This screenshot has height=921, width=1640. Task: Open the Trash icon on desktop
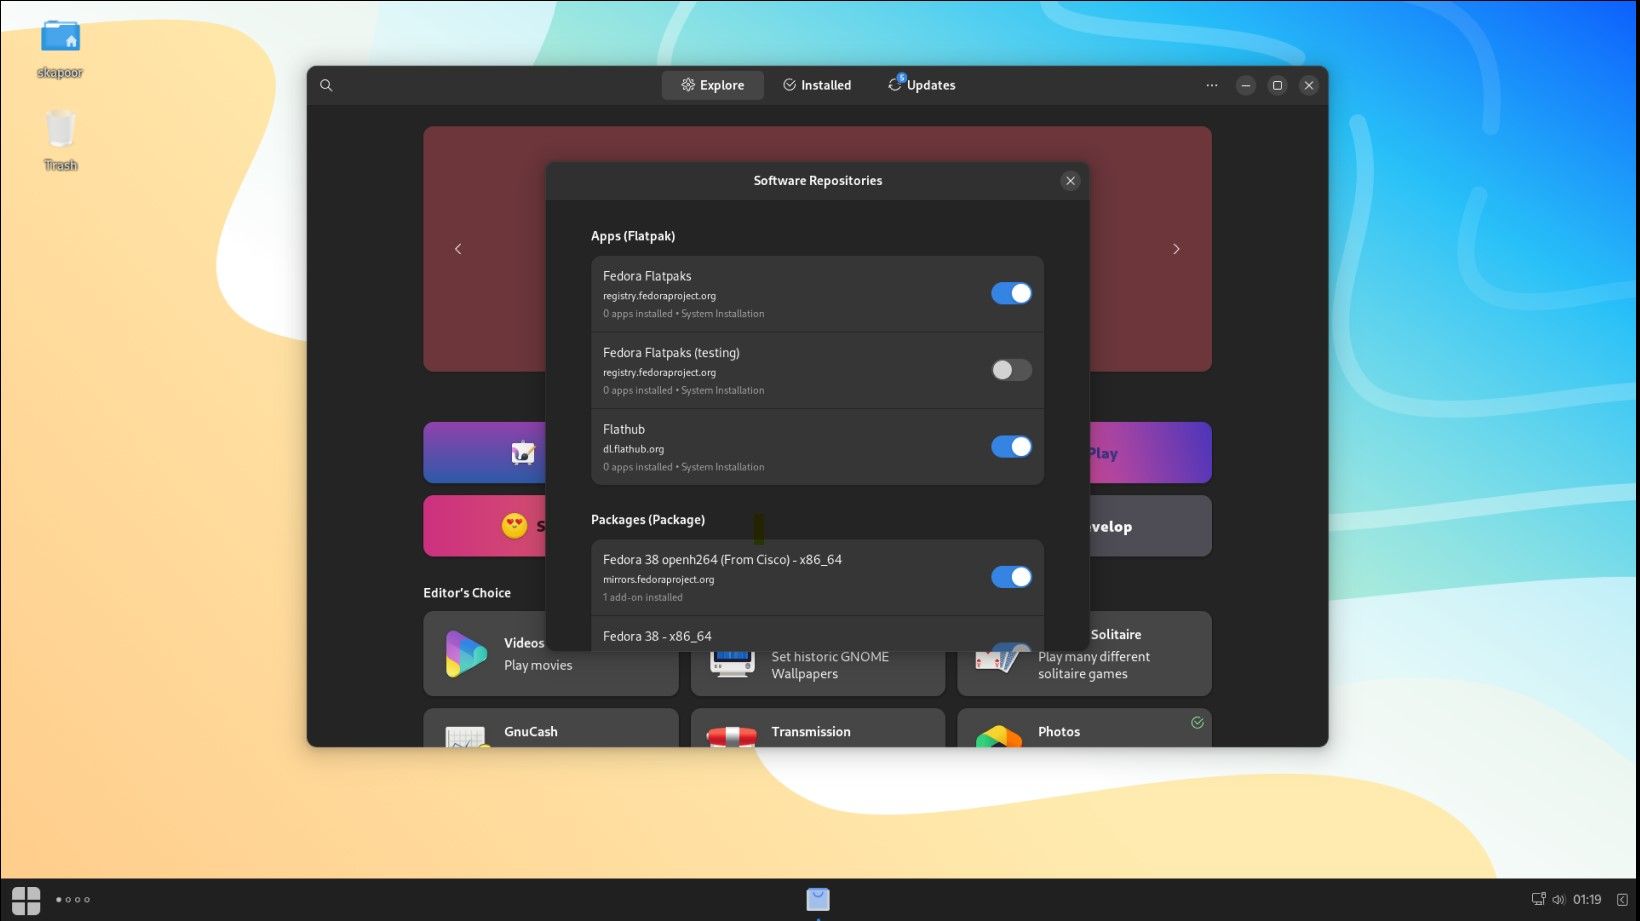(60, 131)
